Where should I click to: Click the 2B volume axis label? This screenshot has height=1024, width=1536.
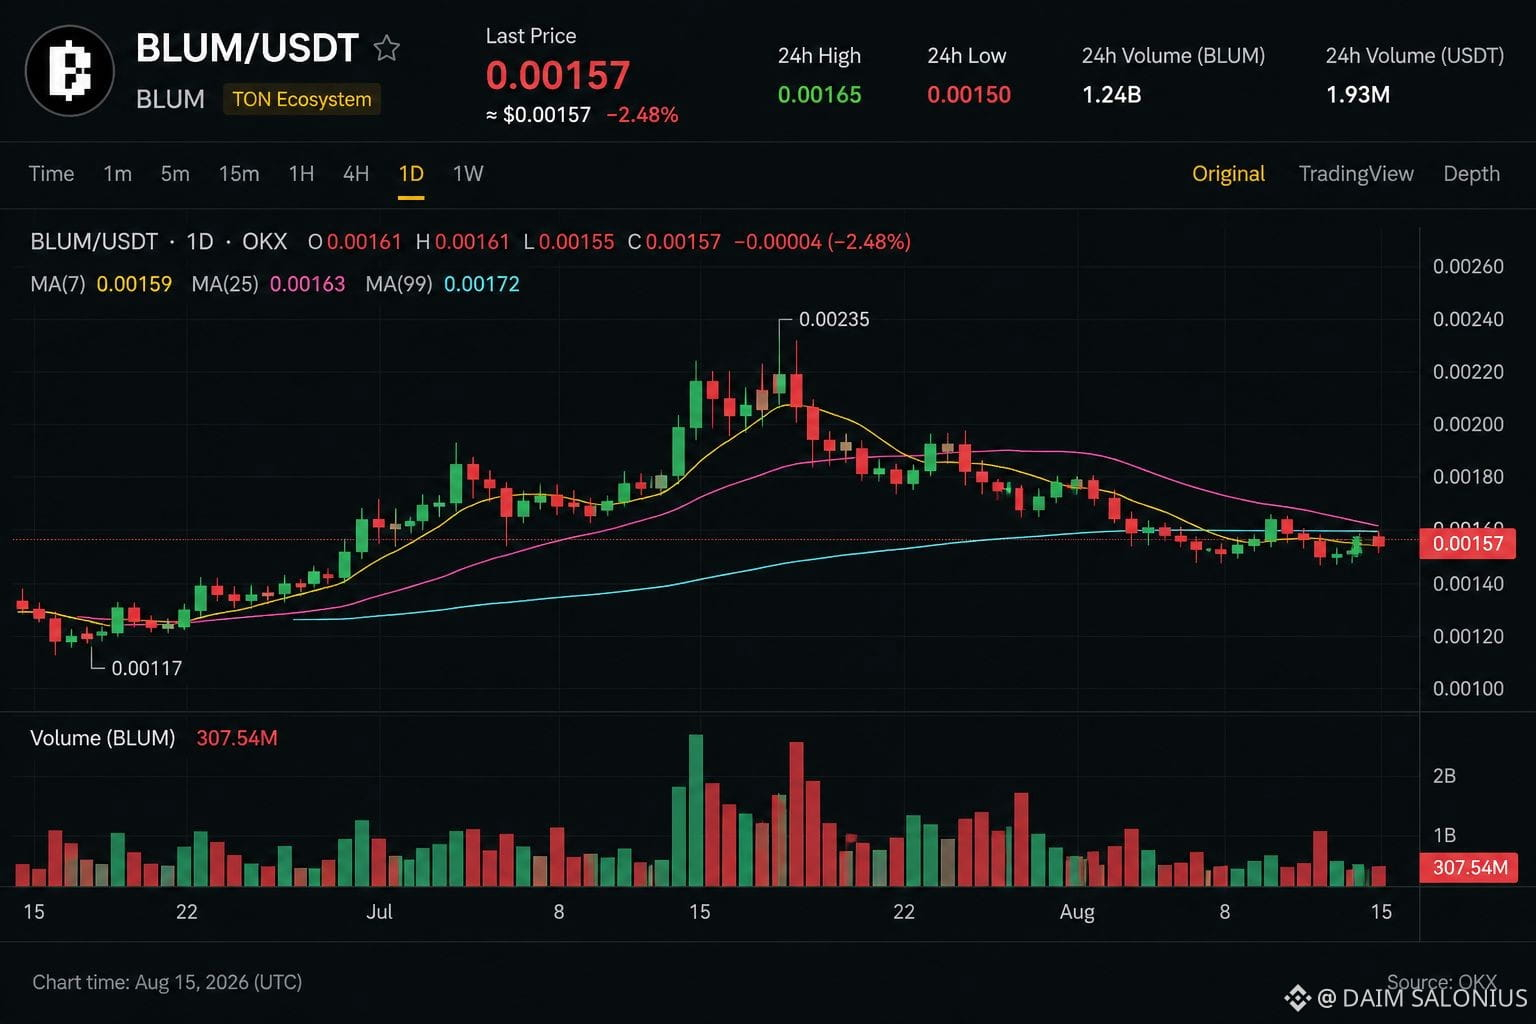click(x=1444, y=776)
